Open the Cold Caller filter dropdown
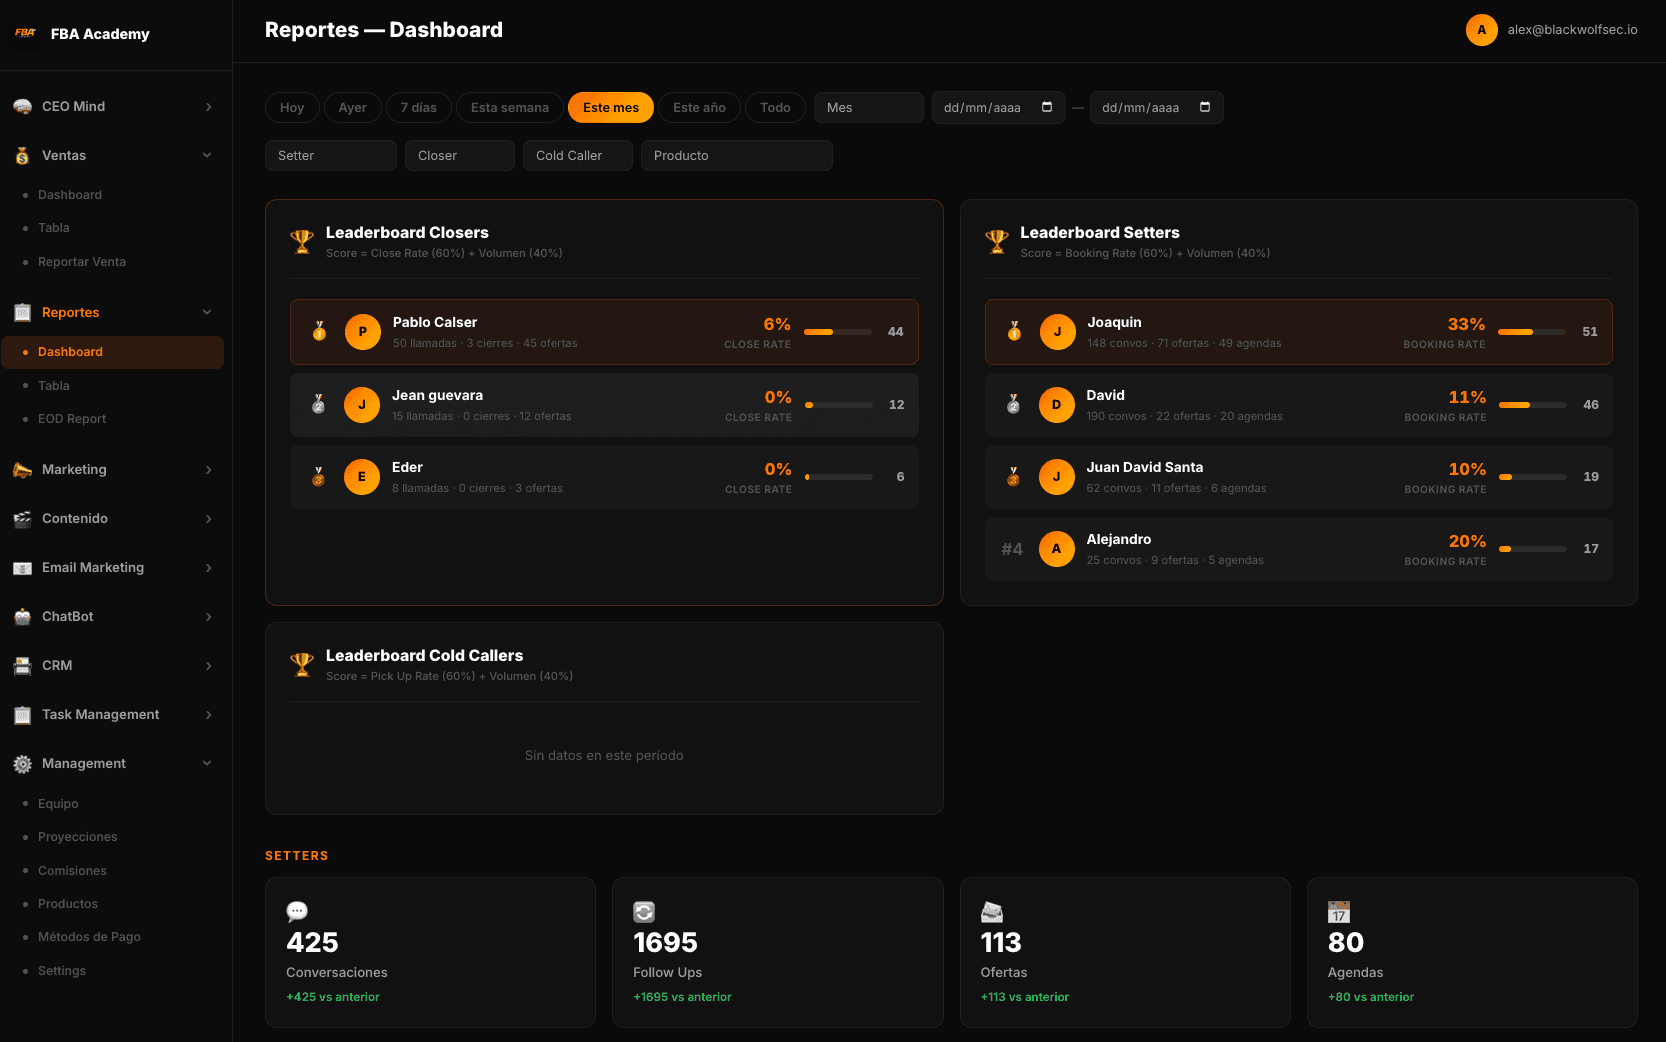The width and height of the screenshot is (1666, 1042). tap(577, 155)
